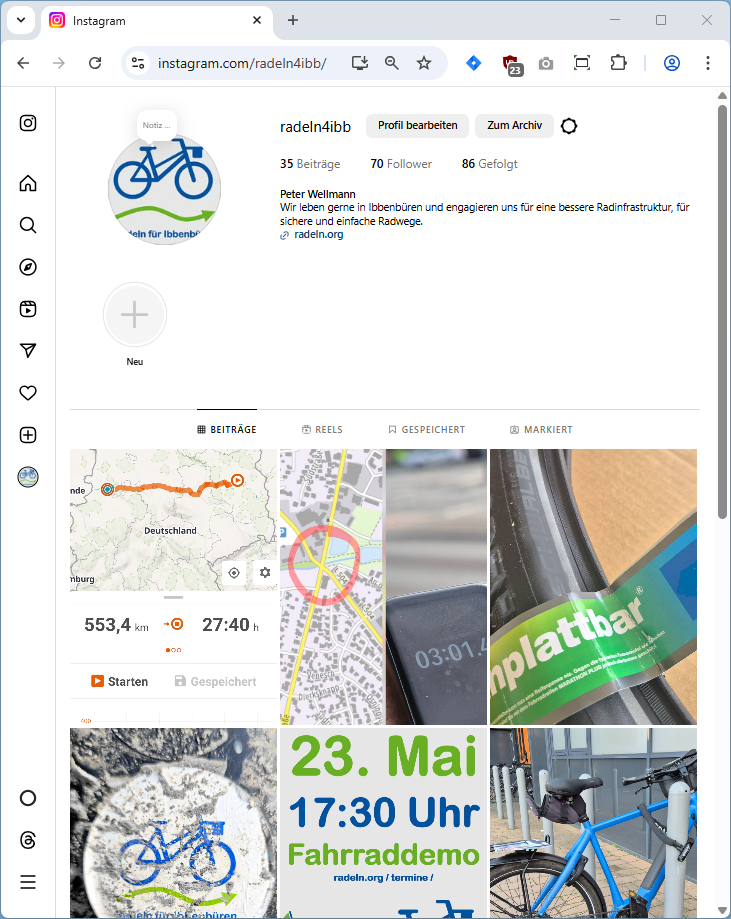Open the unplattbar tire post
Viewport: 731px width, 919px height.
[593, 587]
